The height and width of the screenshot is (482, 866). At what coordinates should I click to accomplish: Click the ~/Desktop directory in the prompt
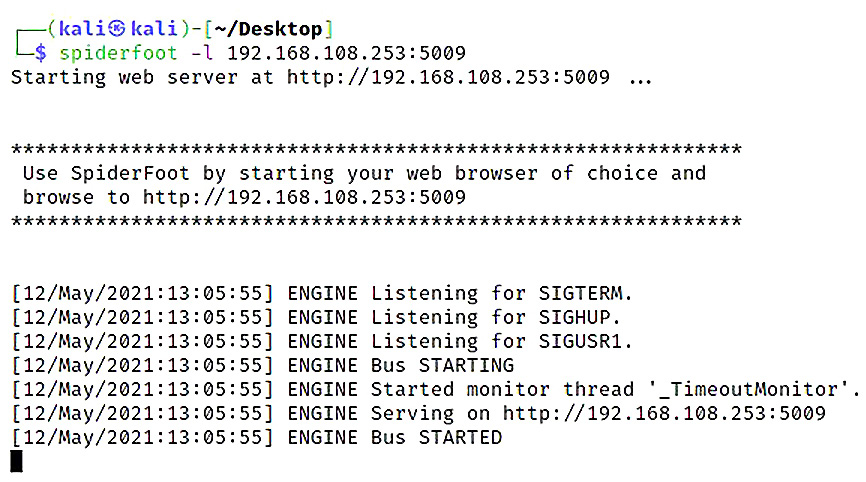pyautogui.click(x=279, y=28)
